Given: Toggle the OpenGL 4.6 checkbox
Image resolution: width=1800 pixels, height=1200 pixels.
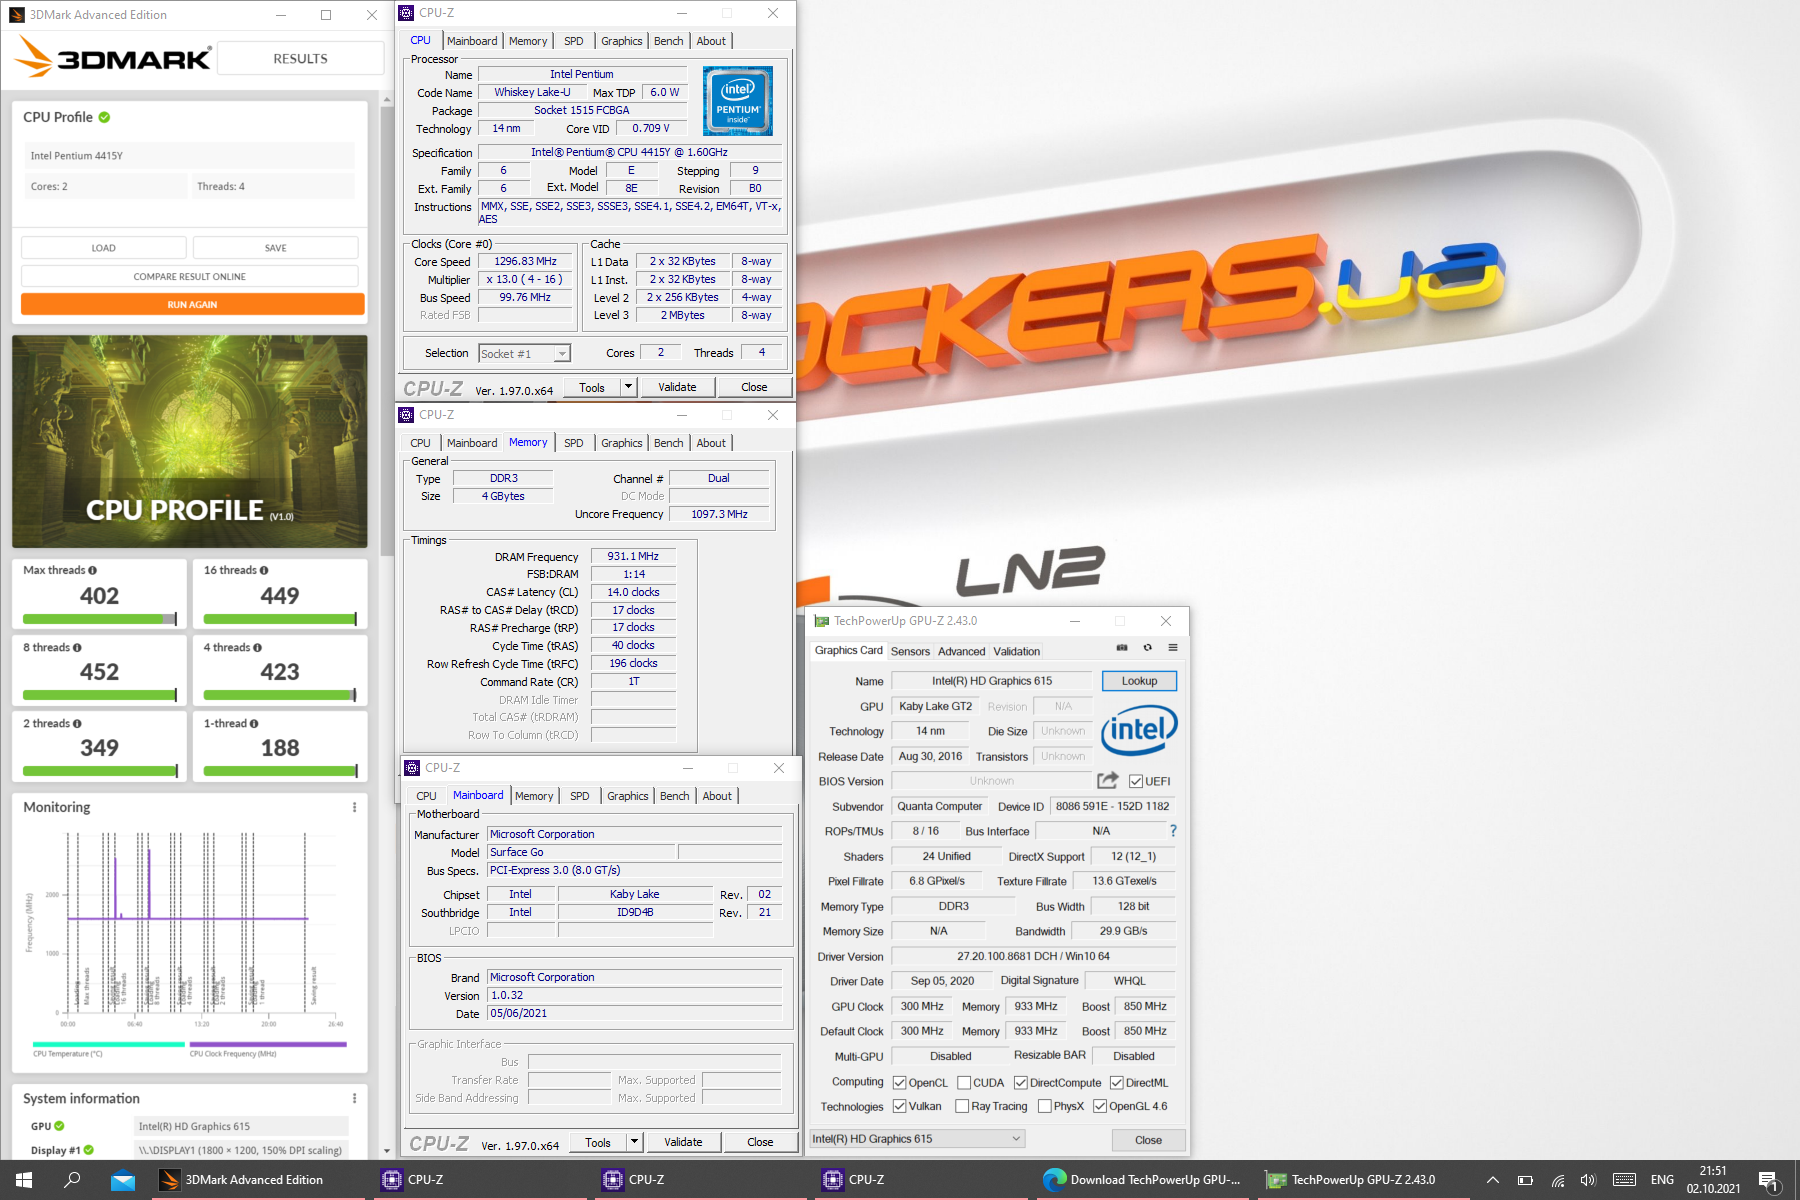Looking at the screenshot, I should pyautogui.click(x=1100, y=1106).
